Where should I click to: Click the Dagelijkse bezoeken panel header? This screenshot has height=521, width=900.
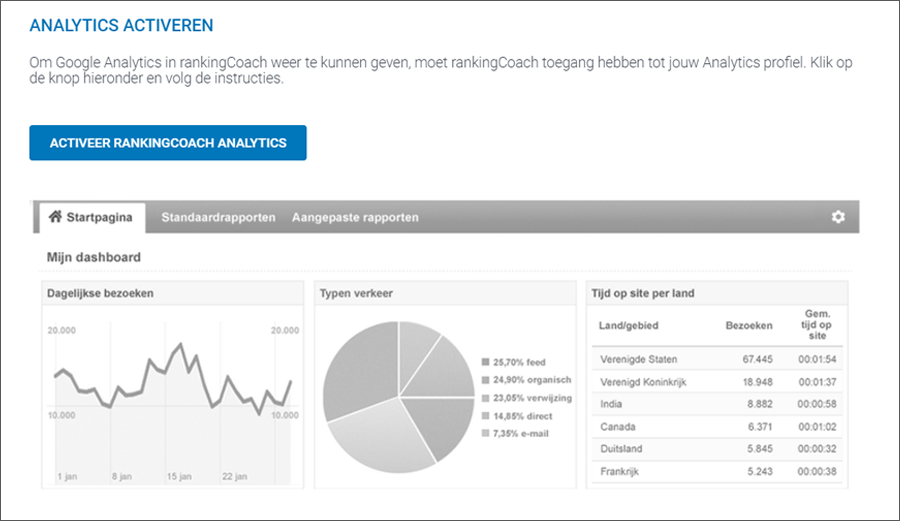(x=172, y=293)
